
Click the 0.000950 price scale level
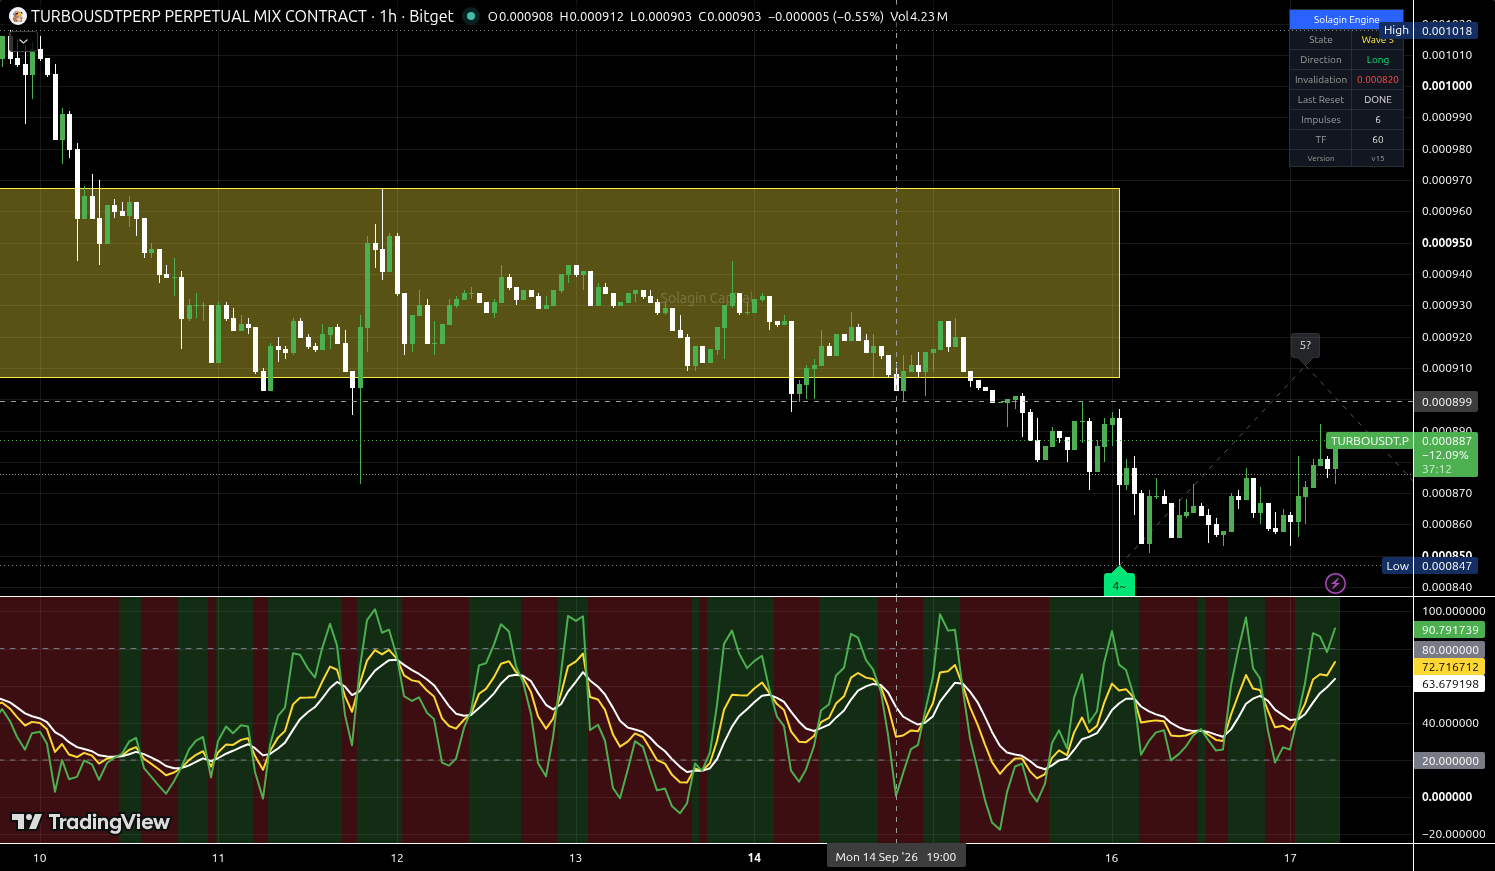[x=1447, y=243]
